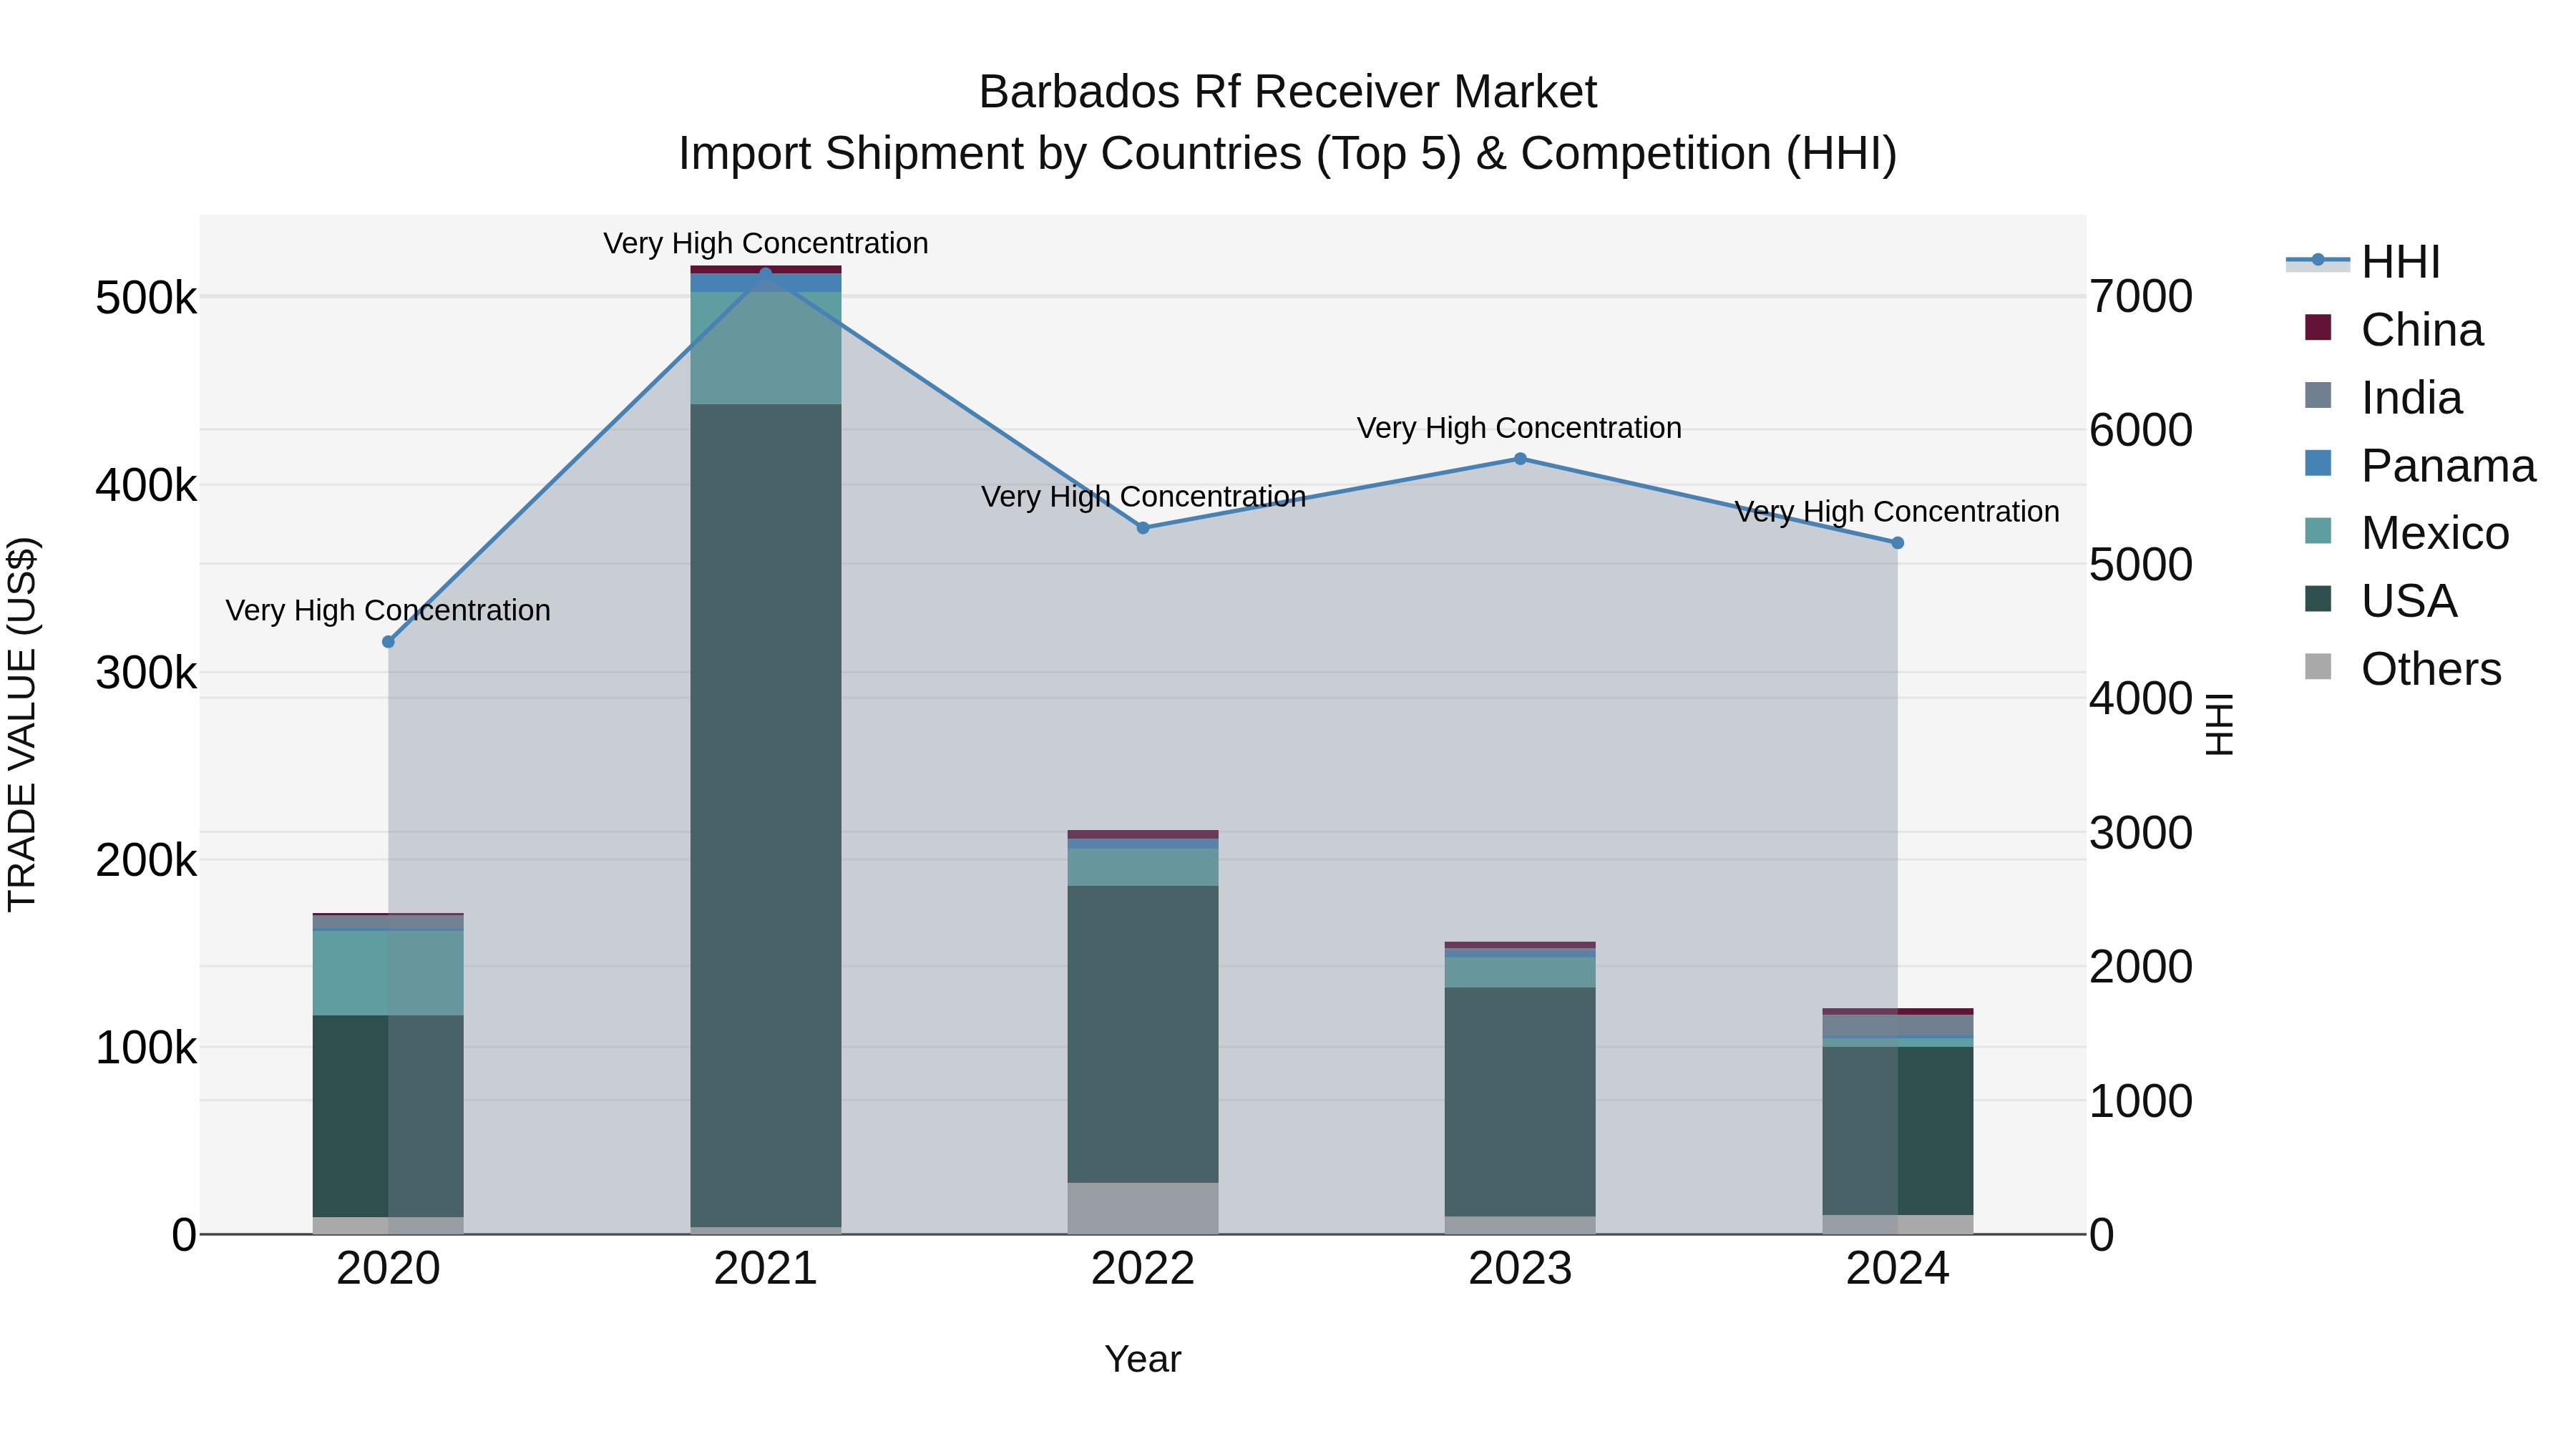Click the China maroon legend swatch
The width and height of the screenshot is (2576, 1449).
coord(2318,327)
